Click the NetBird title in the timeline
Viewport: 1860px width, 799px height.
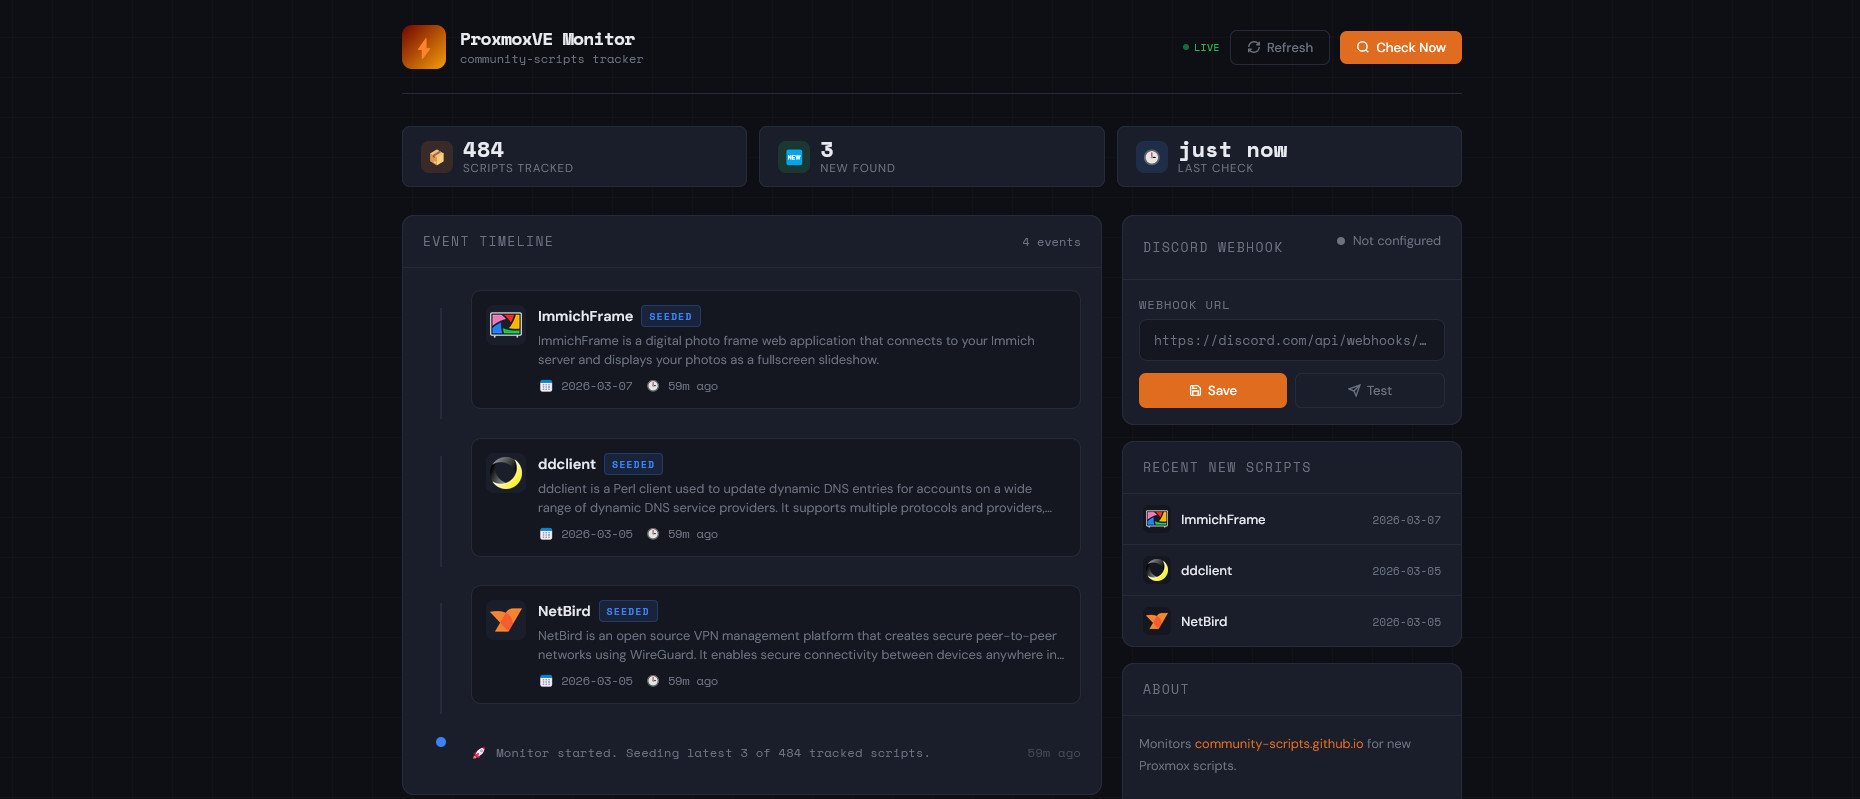point(564,611)
